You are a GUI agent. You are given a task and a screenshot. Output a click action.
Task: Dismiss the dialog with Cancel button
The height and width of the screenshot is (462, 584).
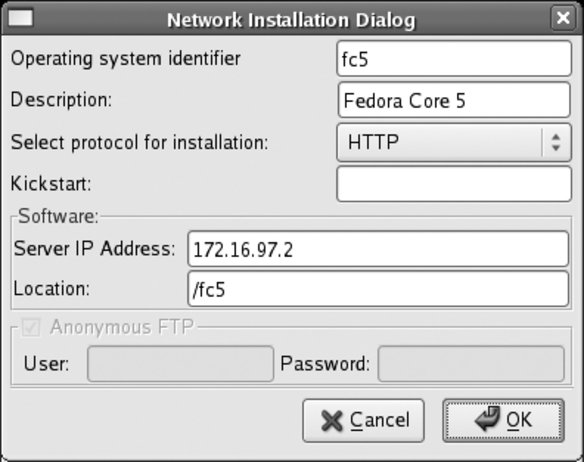click(364, 421)
